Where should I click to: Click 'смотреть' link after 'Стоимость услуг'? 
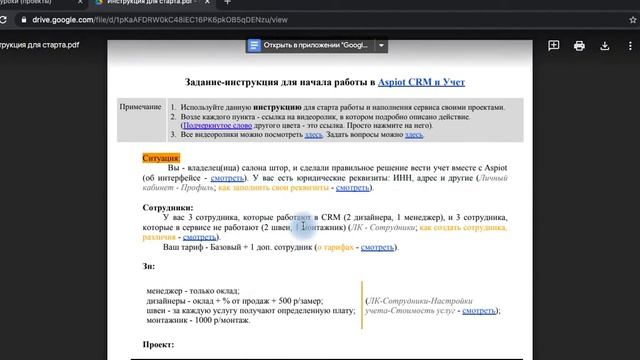click(x=479, y=311)
